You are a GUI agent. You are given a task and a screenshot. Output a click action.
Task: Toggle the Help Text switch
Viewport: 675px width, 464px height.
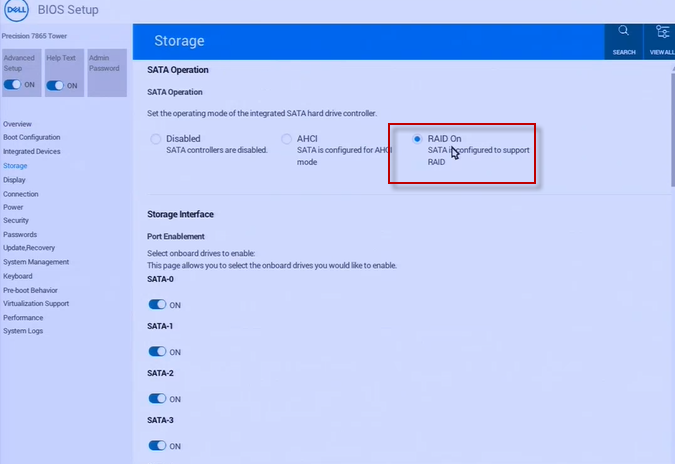(55, 85)
